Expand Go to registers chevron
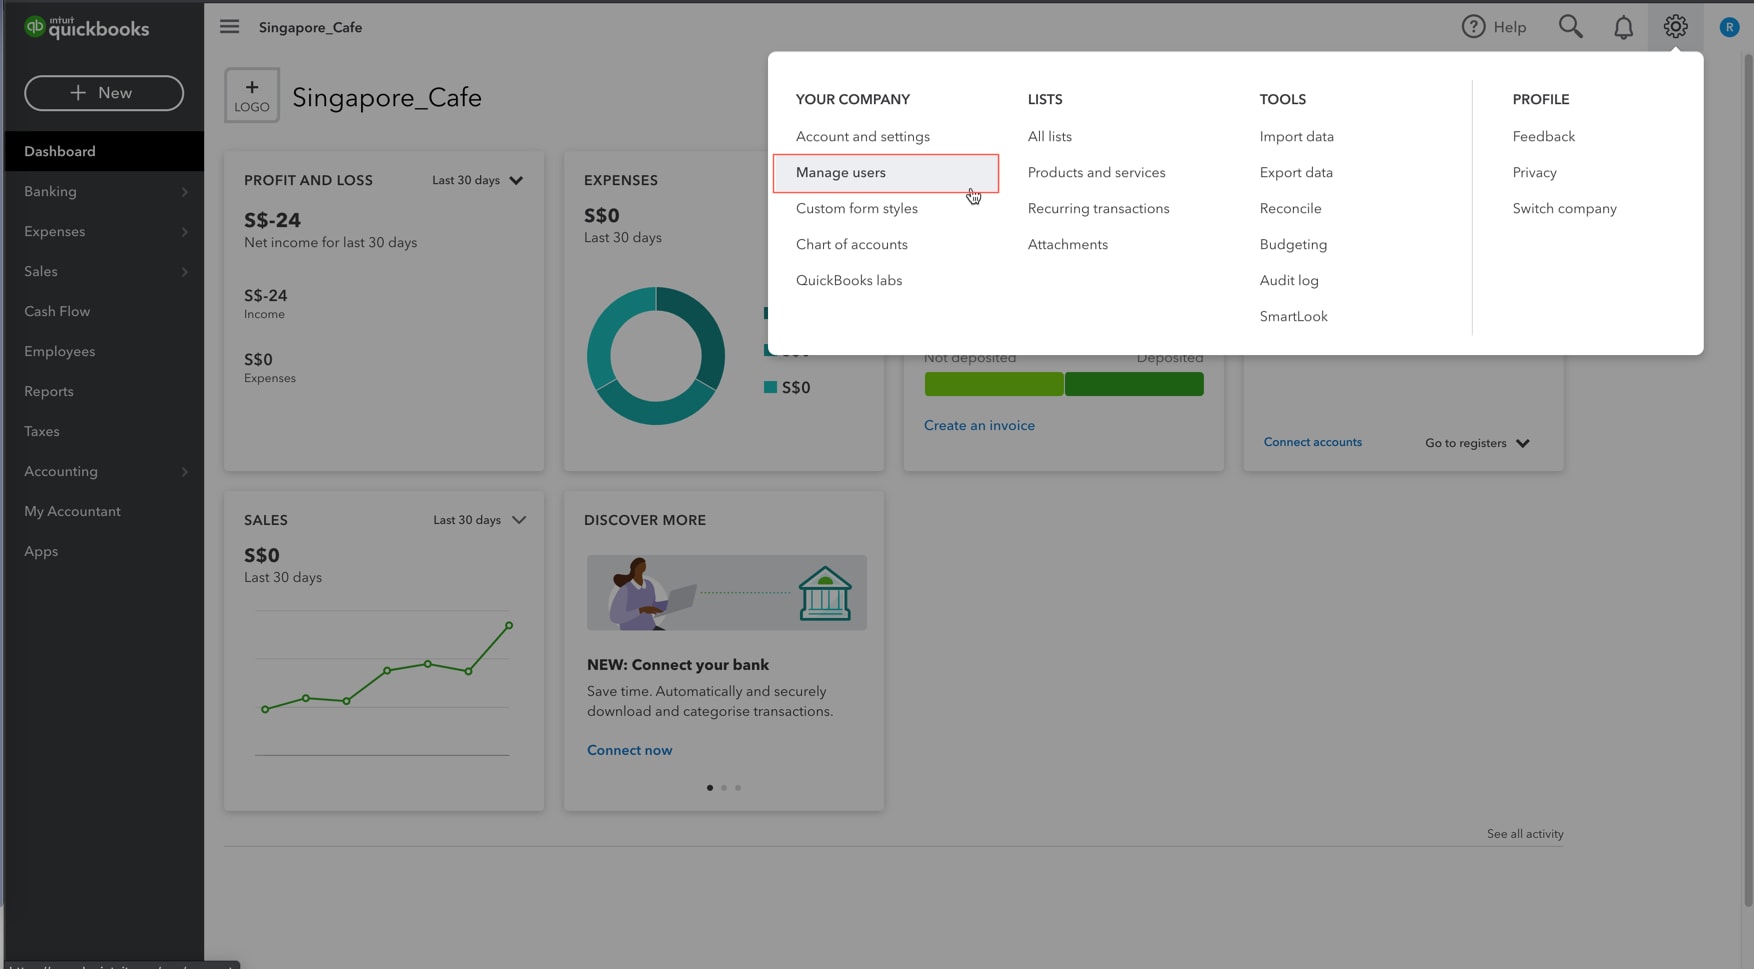Image resolution: width=1754 pixels, height=969 pixels. 1523,443
